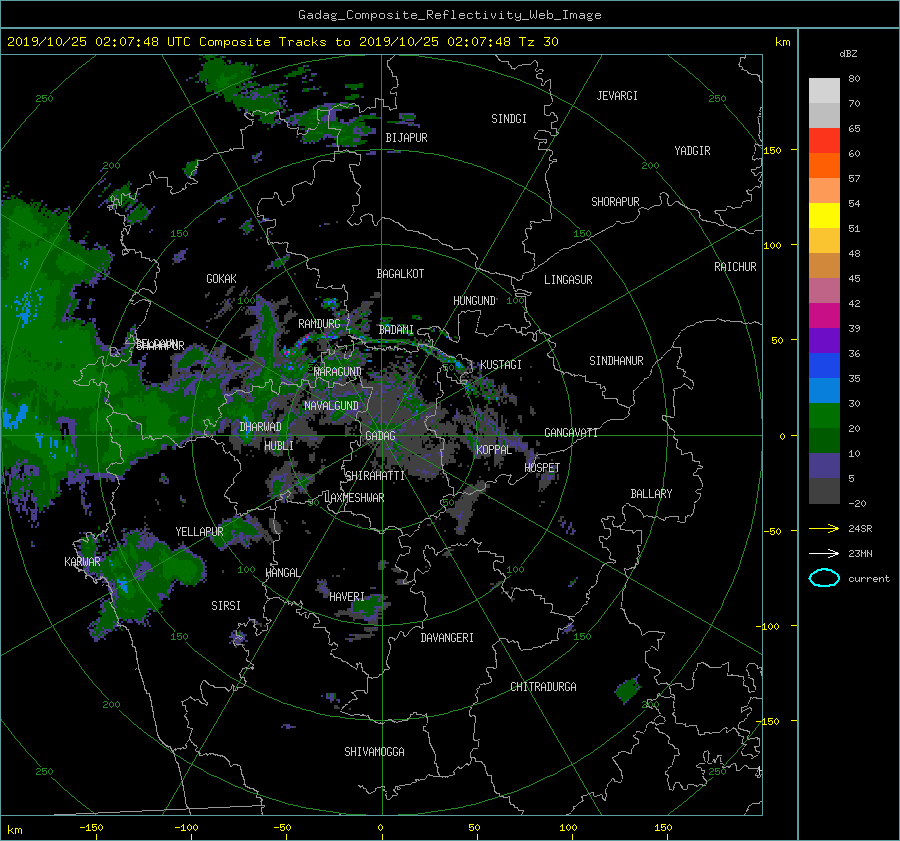
Task: Click the BIJAPUR city label
Action: (x=406, y=138)
